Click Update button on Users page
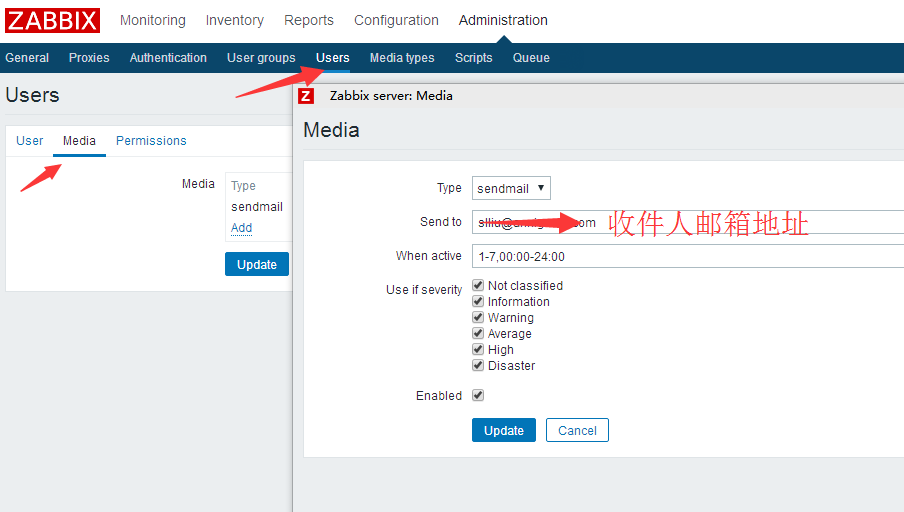The image size is (904, 512). [257, 264]
